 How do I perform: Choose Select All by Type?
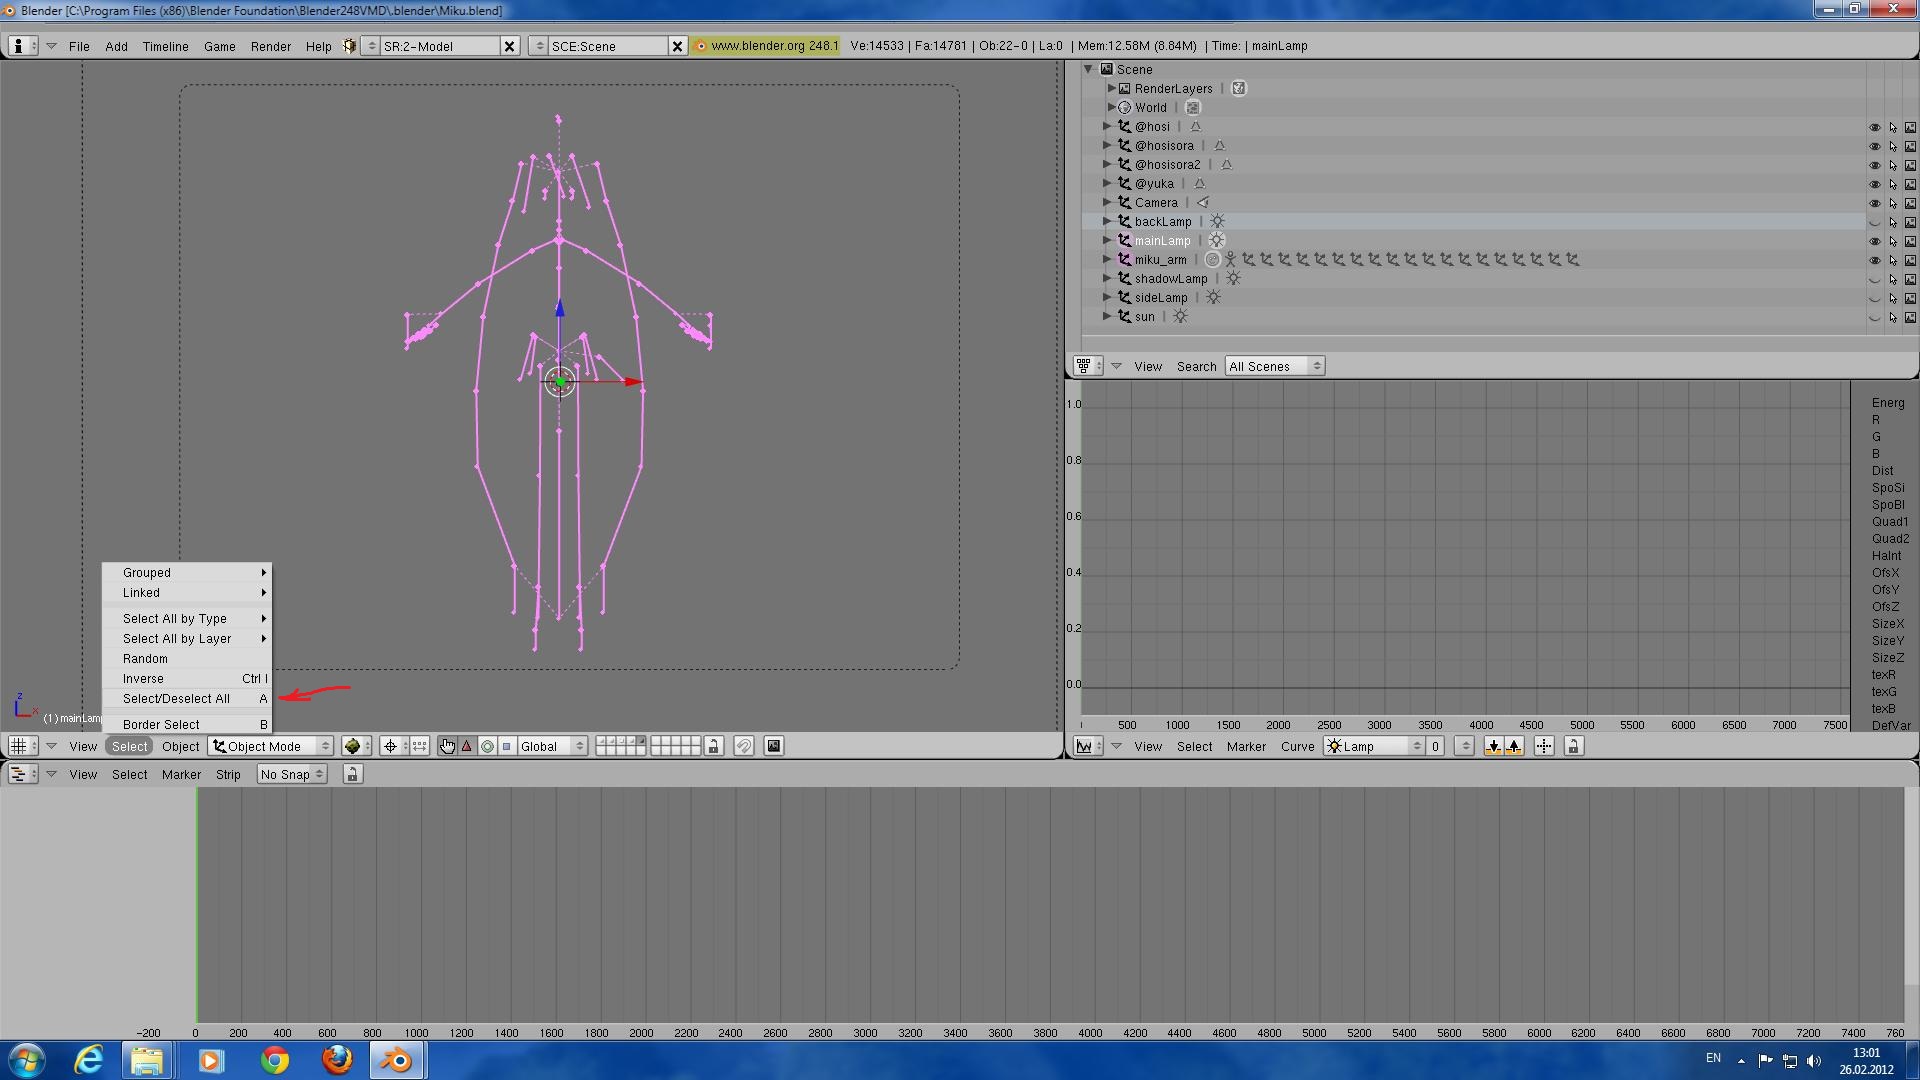(188, 619)
